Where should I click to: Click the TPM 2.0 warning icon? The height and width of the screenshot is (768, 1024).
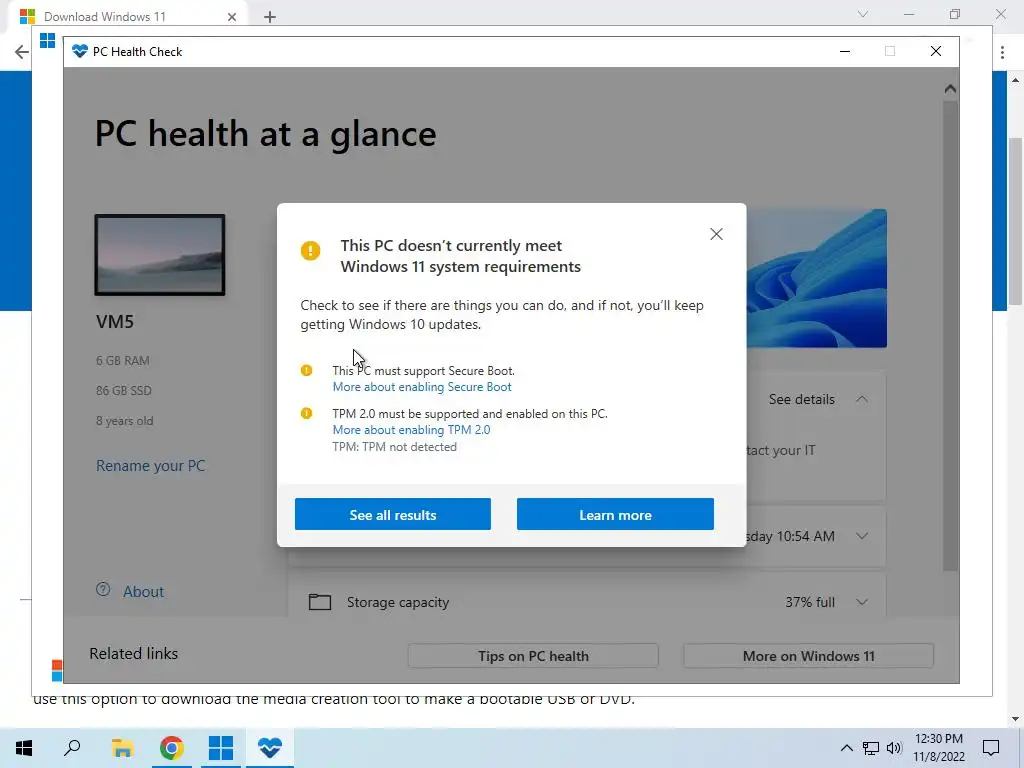coord(306,413)
